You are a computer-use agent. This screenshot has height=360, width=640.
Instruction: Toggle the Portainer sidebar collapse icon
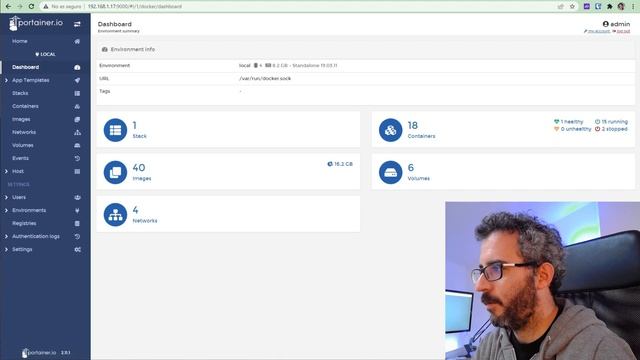coord(77,24)
